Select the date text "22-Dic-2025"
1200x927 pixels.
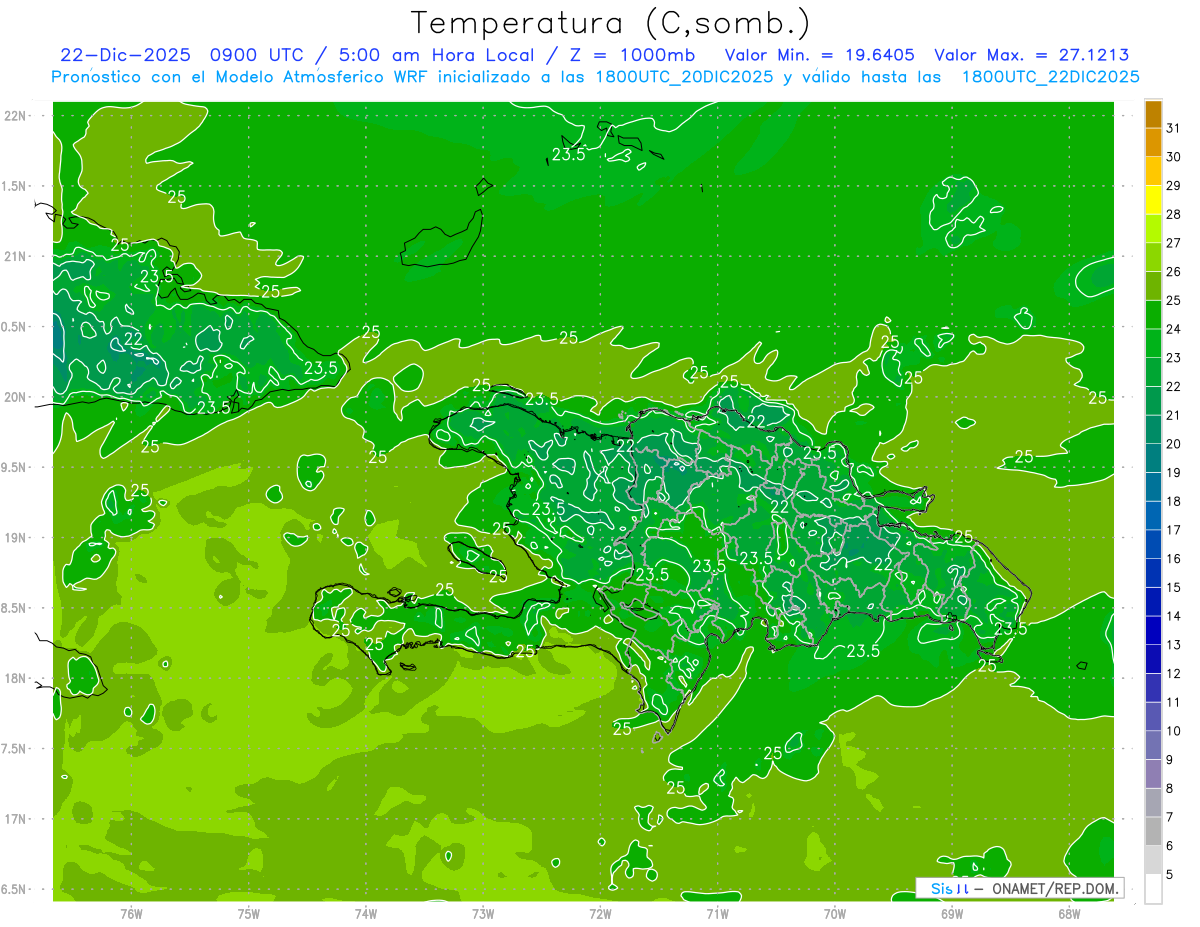coord(125,56)
